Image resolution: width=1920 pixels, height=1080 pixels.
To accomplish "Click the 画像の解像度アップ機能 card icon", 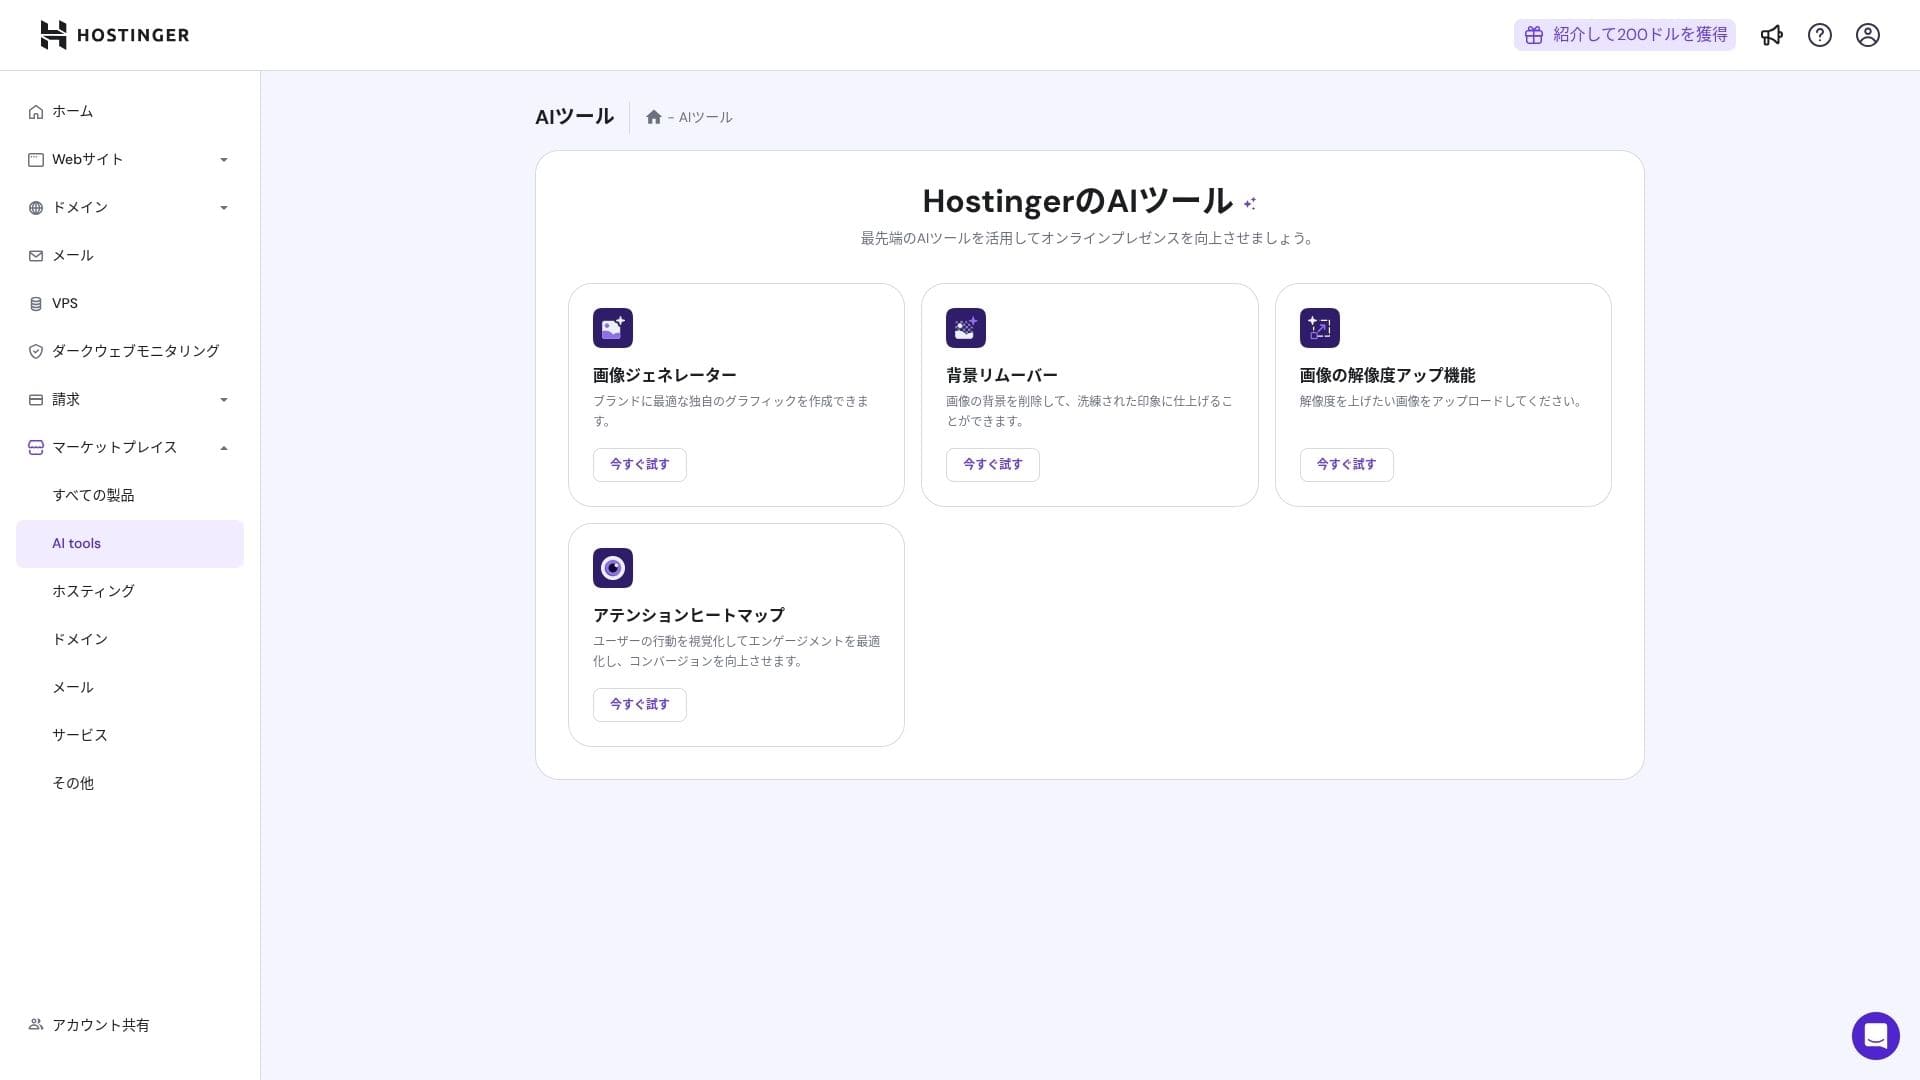I will point(1319,328).
